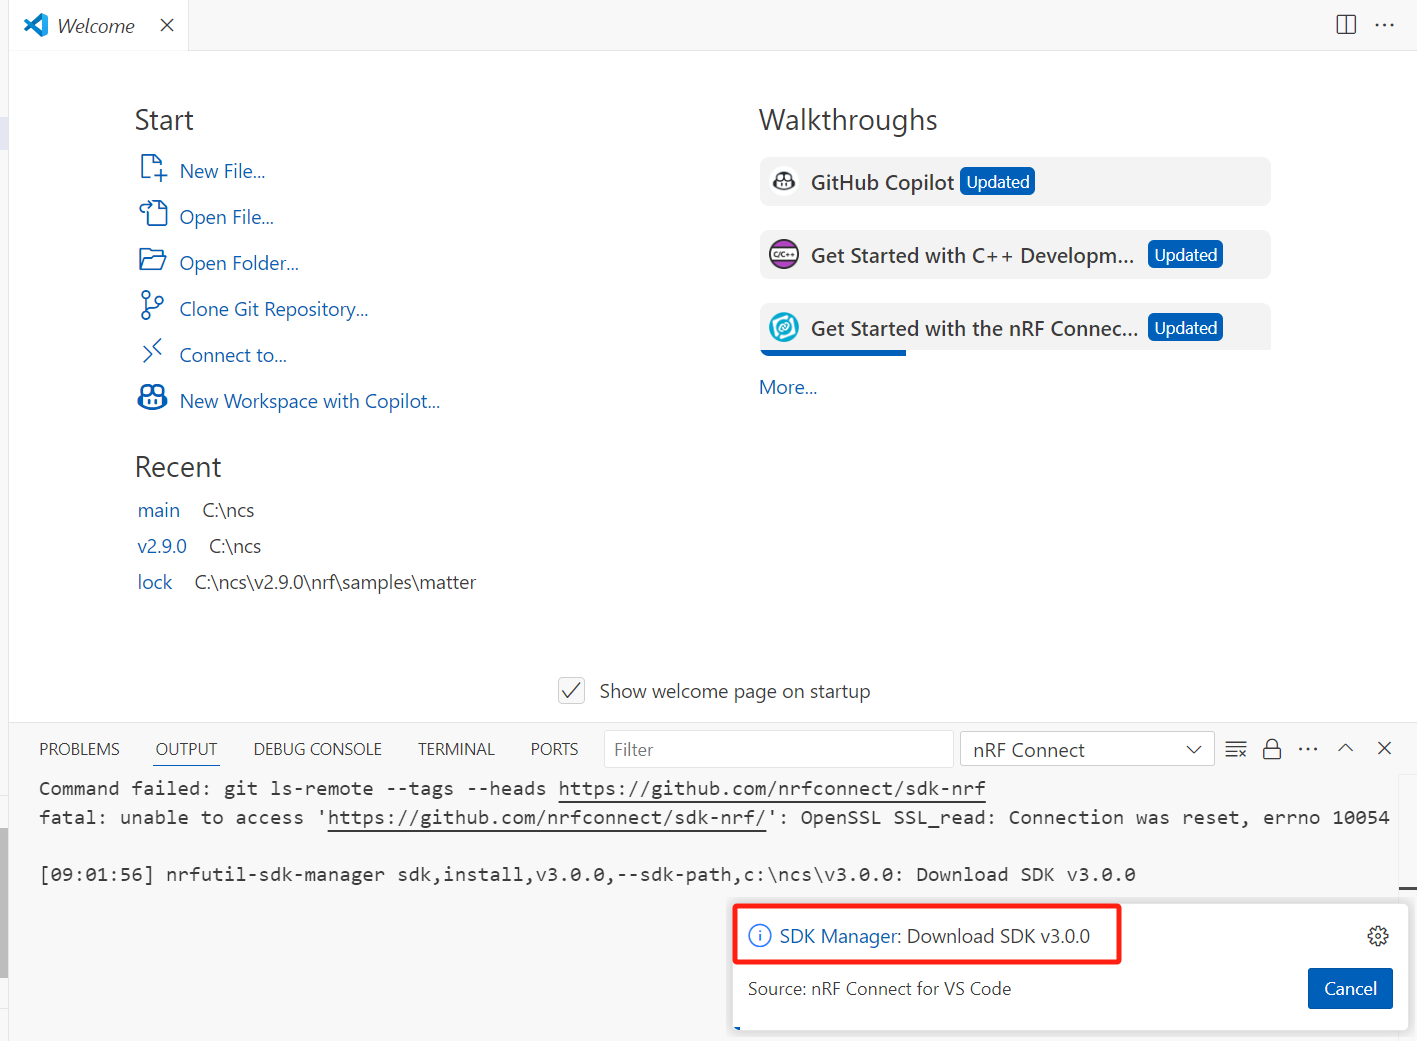Click the Open File... link

point(226,217)
